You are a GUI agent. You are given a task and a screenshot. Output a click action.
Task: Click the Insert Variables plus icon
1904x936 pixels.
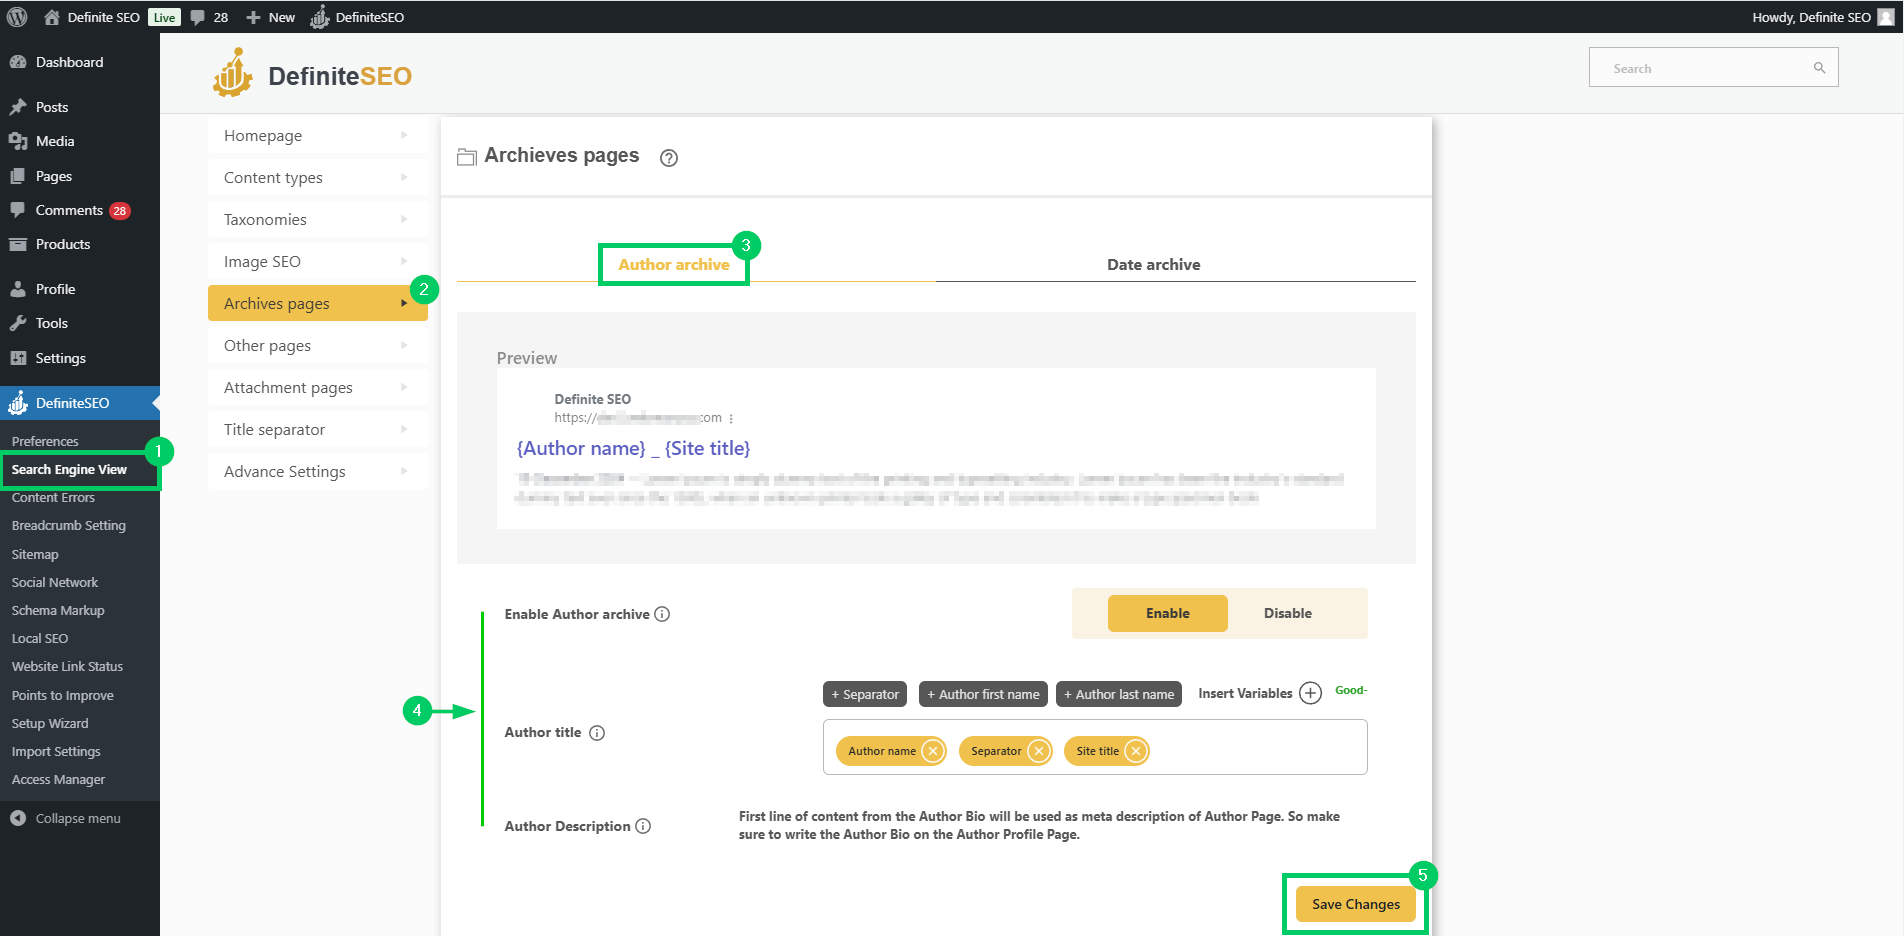1310,693
